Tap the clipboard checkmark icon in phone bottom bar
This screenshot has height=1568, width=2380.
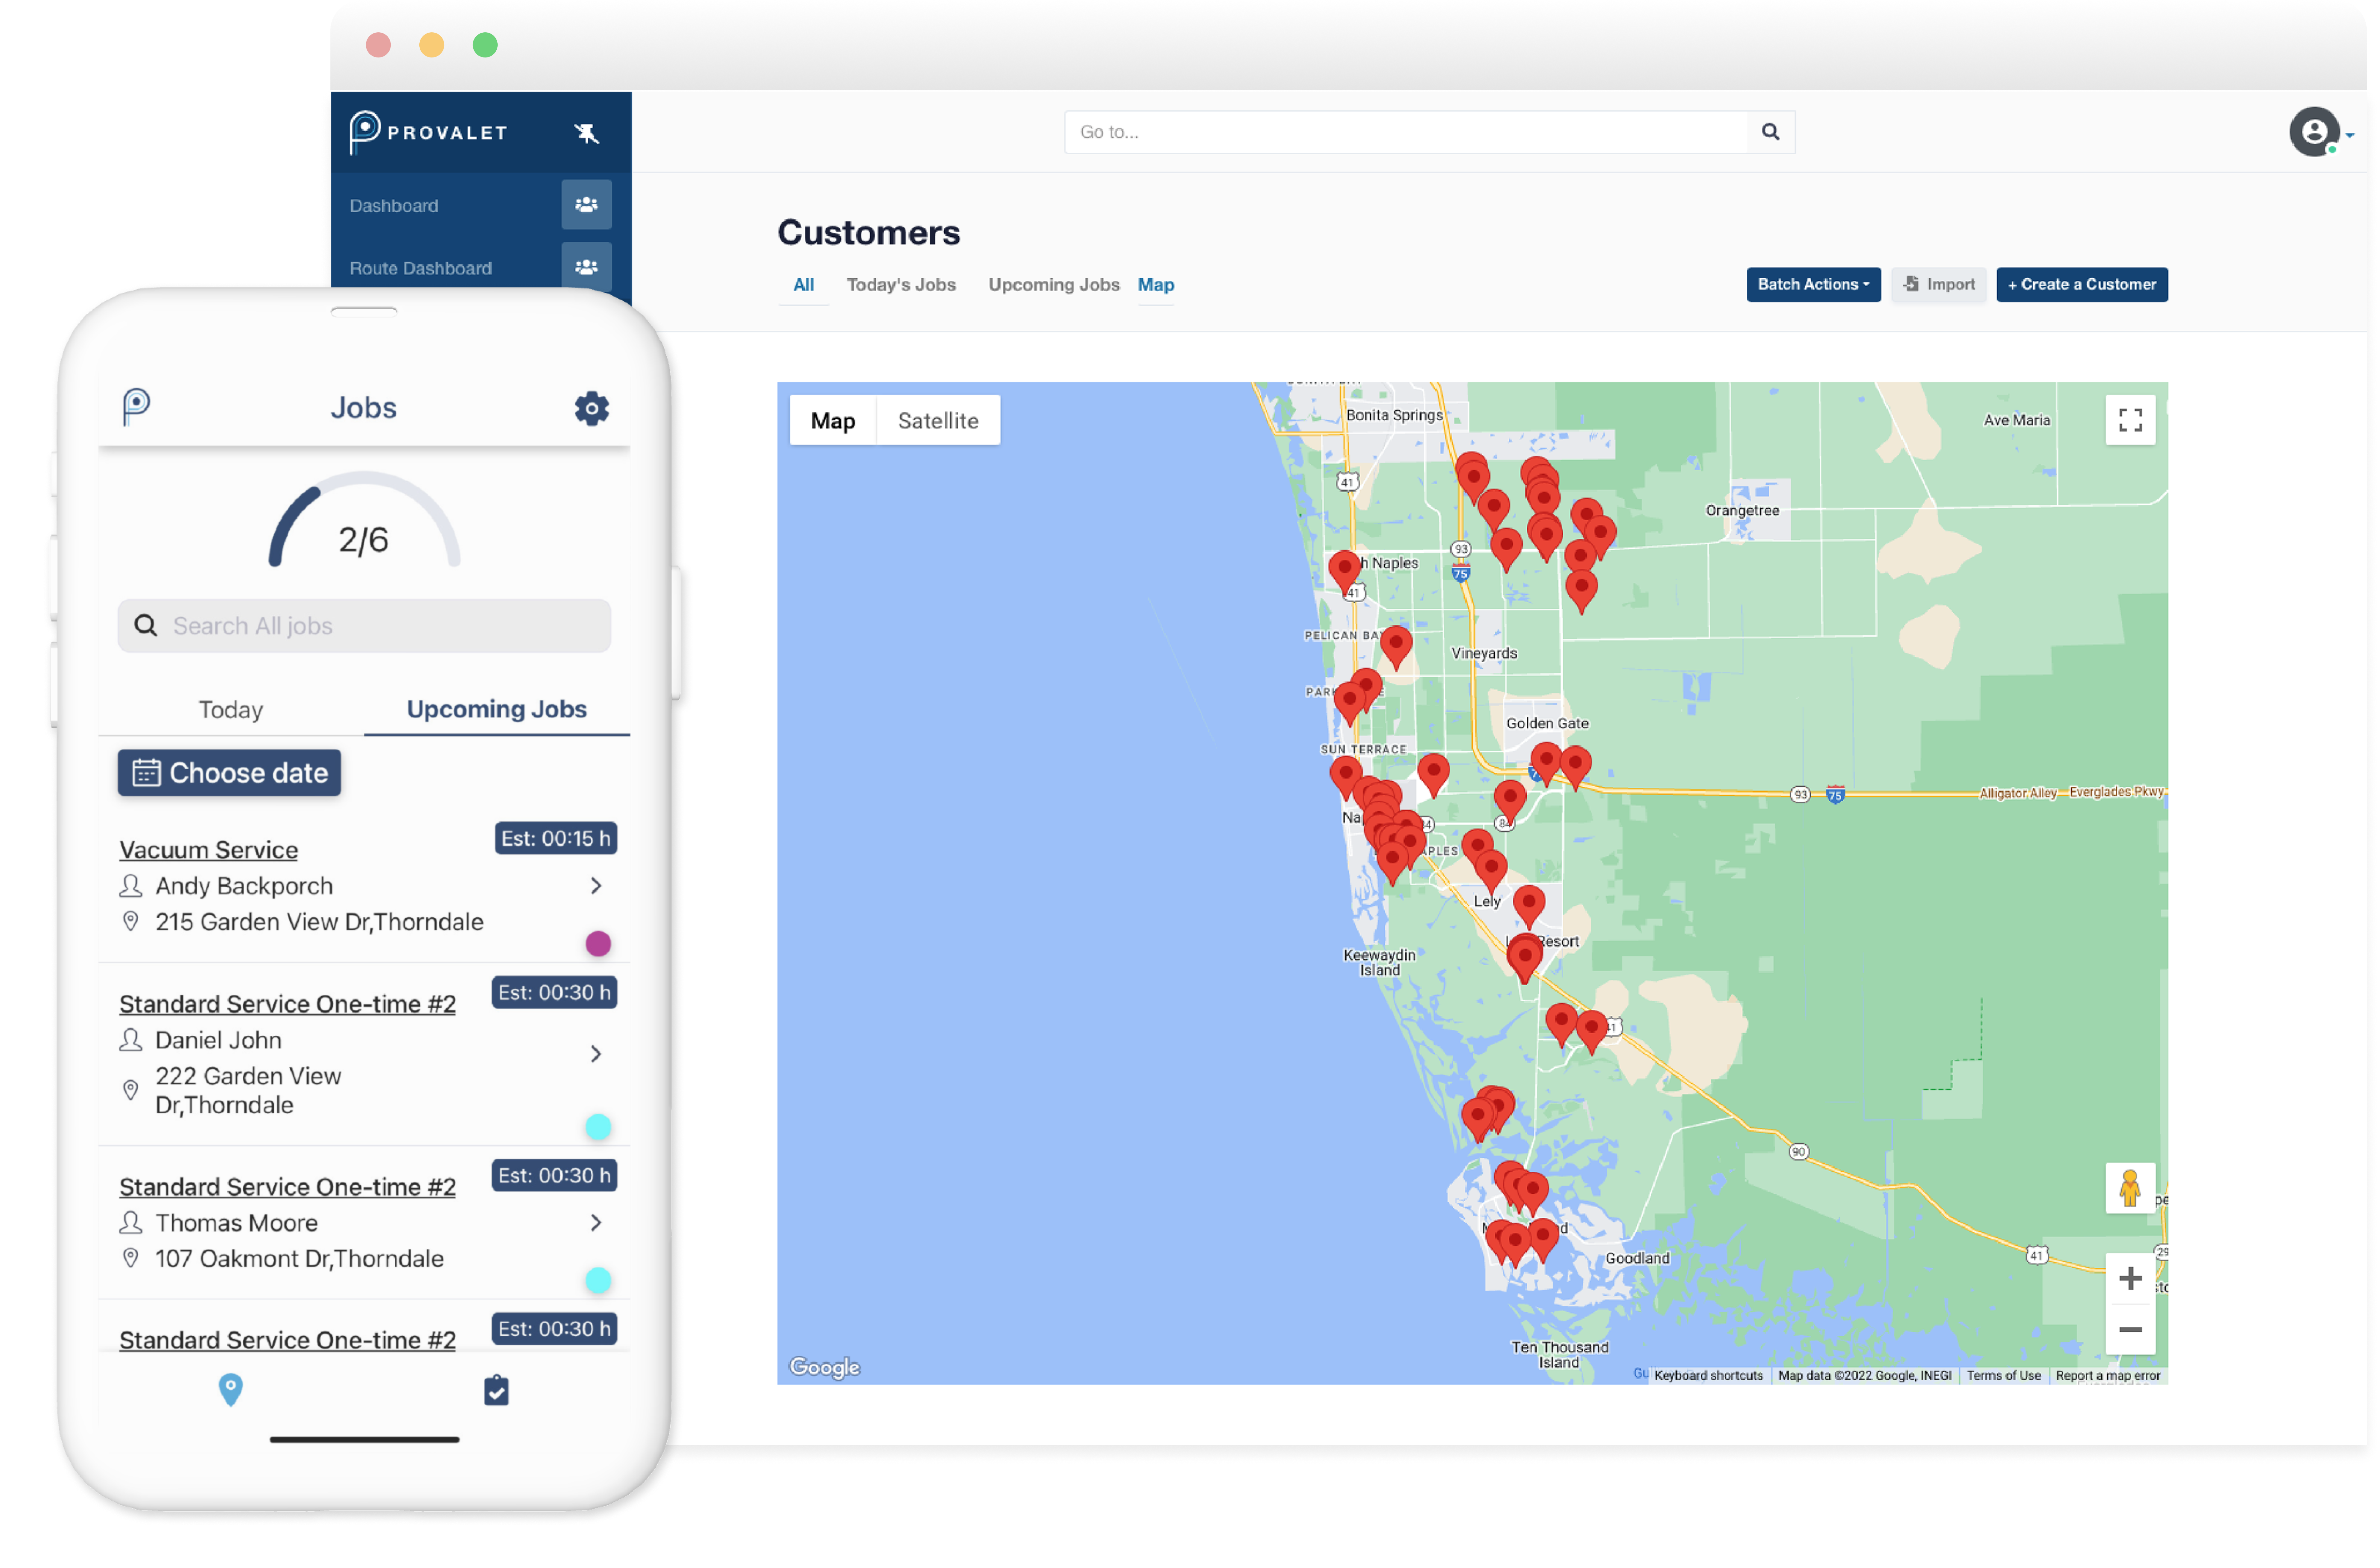coord(496,1390)
